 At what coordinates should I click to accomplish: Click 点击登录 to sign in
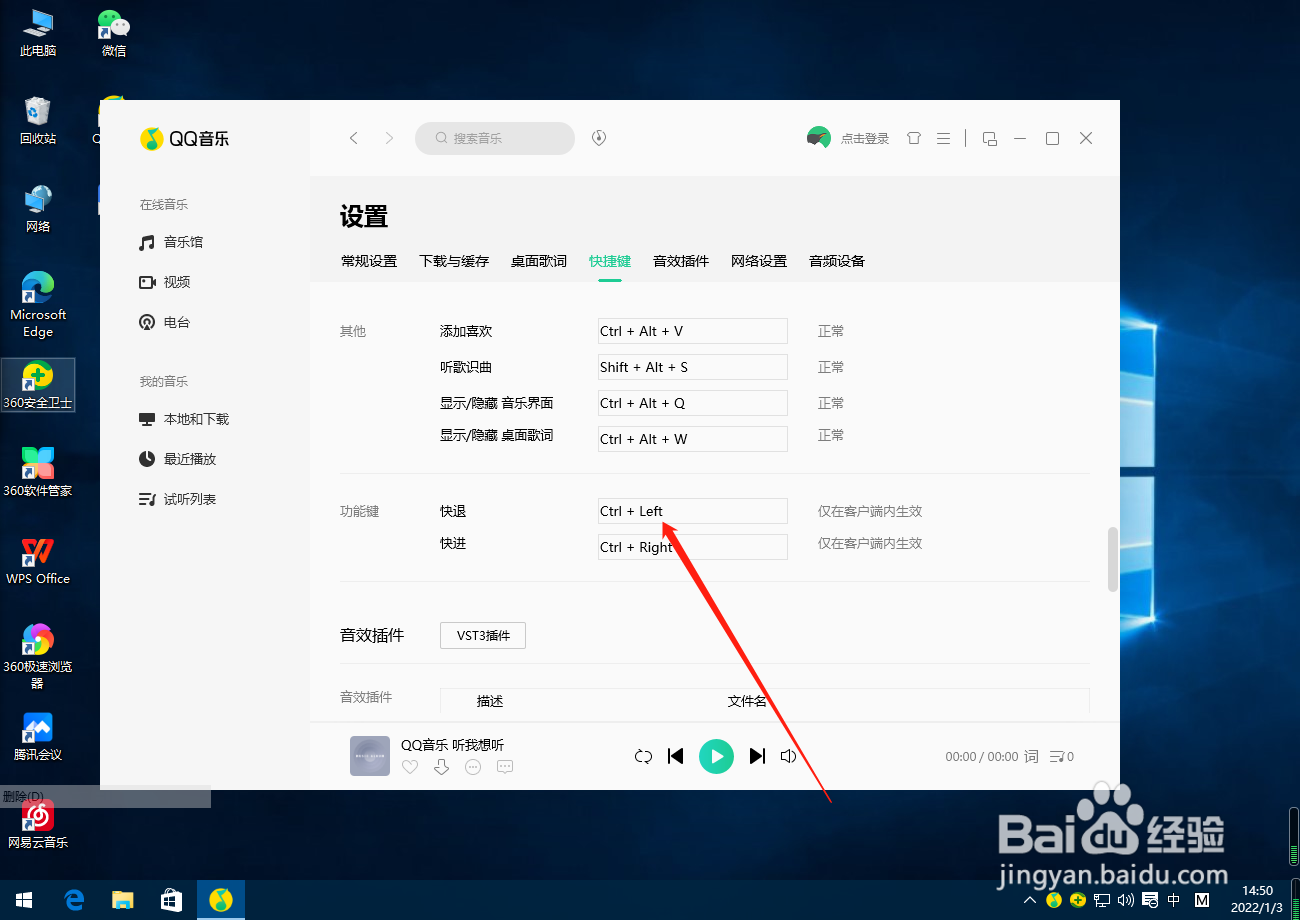[865, 139]
